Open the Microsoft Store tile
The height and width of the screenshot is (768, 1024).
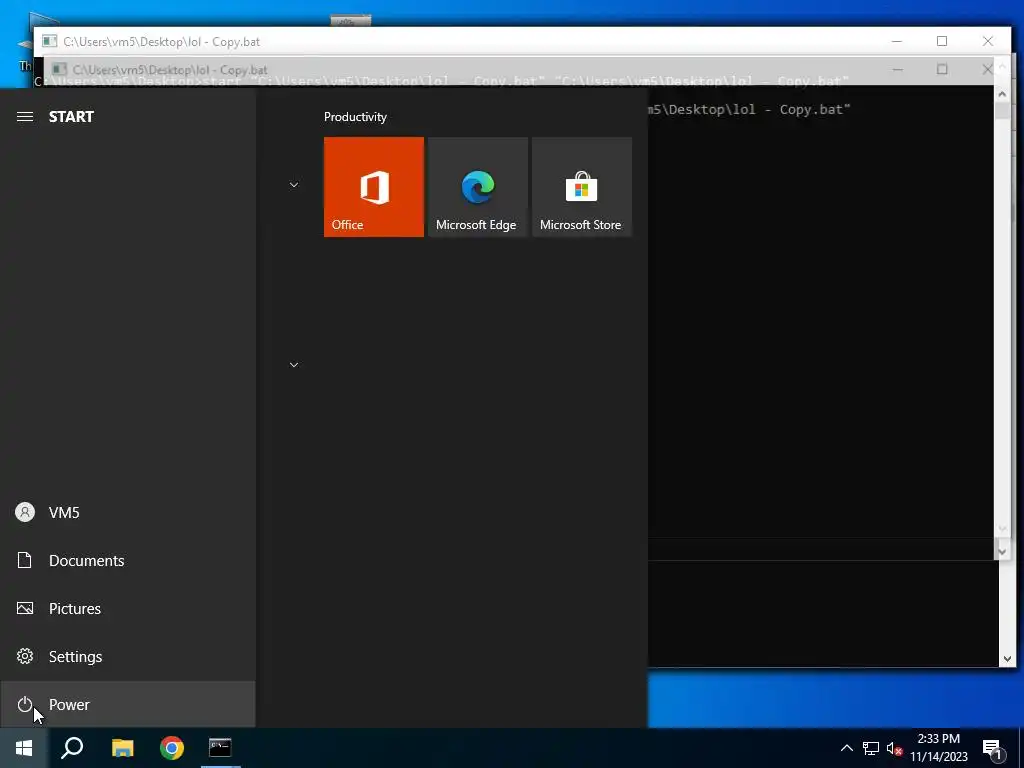click(x=582, y=187)
